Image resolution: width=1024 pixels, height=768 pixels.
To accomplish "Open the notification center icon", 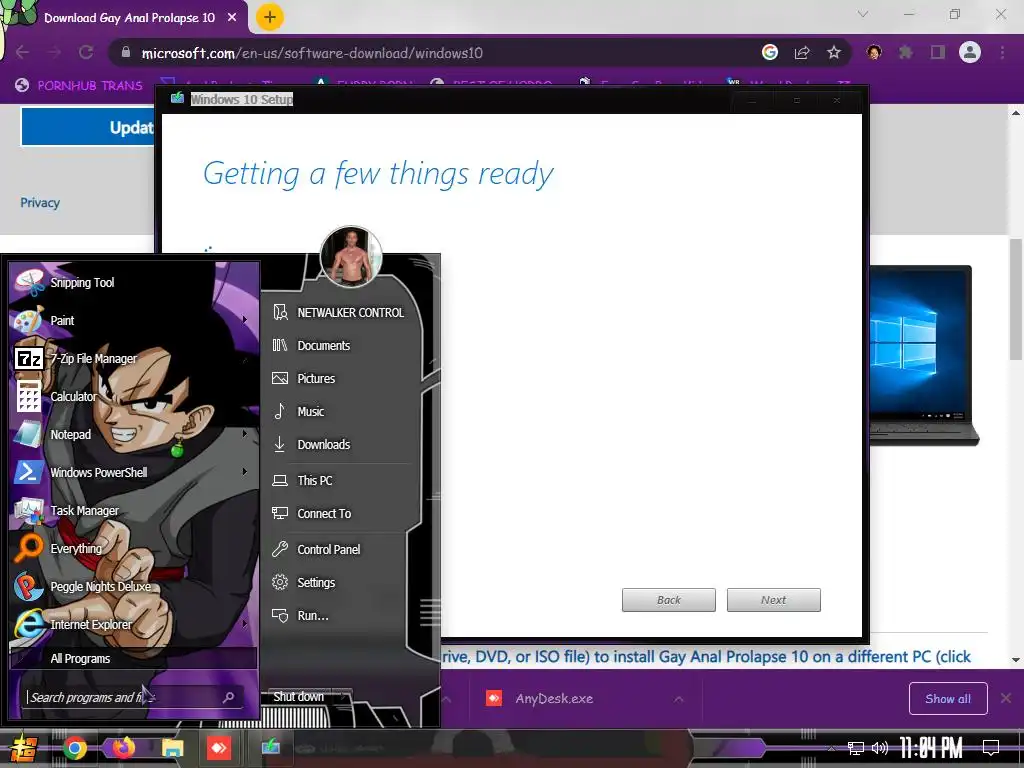I will (991, 748).
